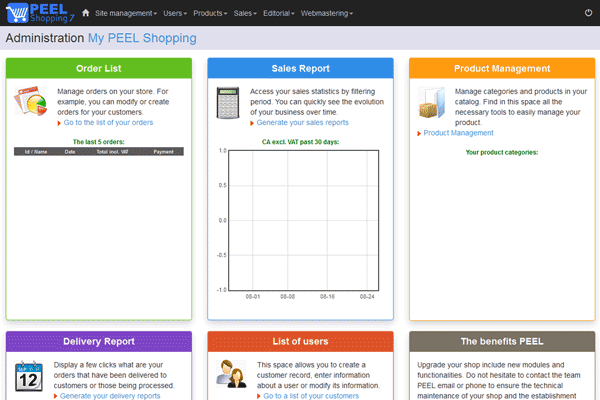Image resolution: width=600 pixels, height=400 pixels.
Task: Click Generate your delivery reports link
Action: 110,396
